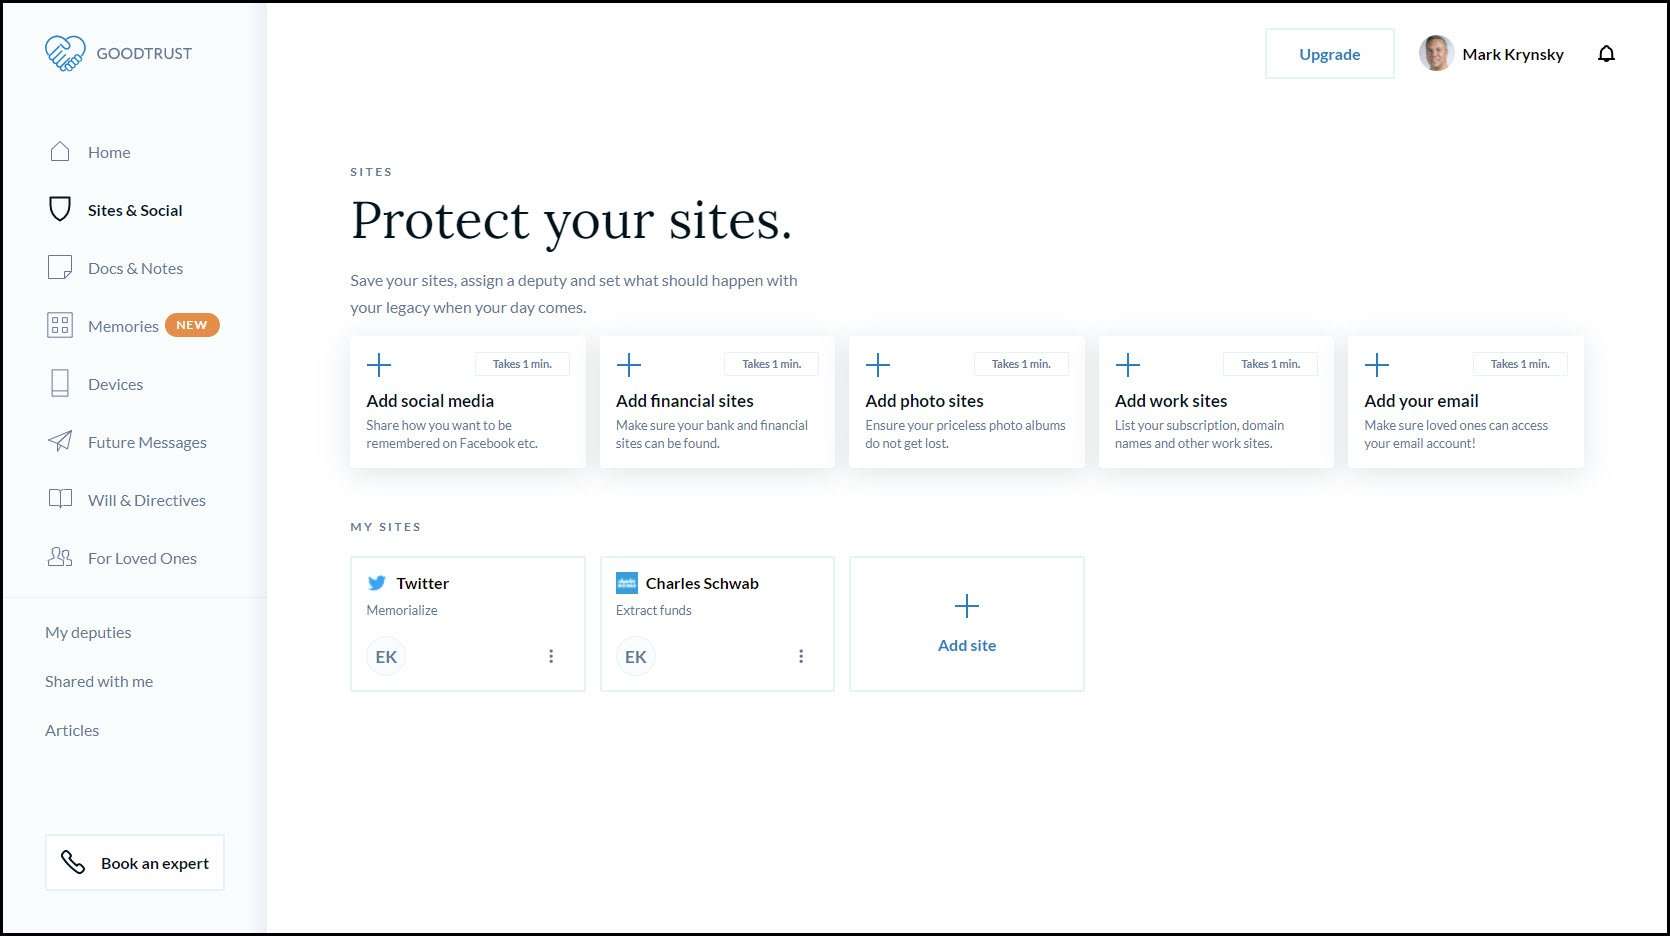The image size is (1670, 936).
Task: Click plus icon on Add photo sites card
Action: [878, 365]
